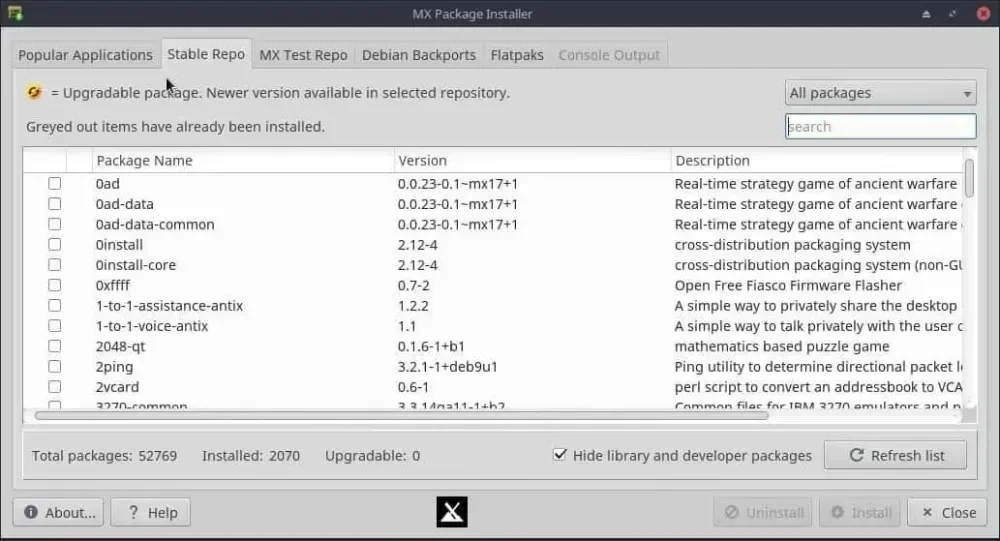Screen dimensions: 1000x541
Task: Sort by Package Name column header
Action: click(x=243, y=161)
